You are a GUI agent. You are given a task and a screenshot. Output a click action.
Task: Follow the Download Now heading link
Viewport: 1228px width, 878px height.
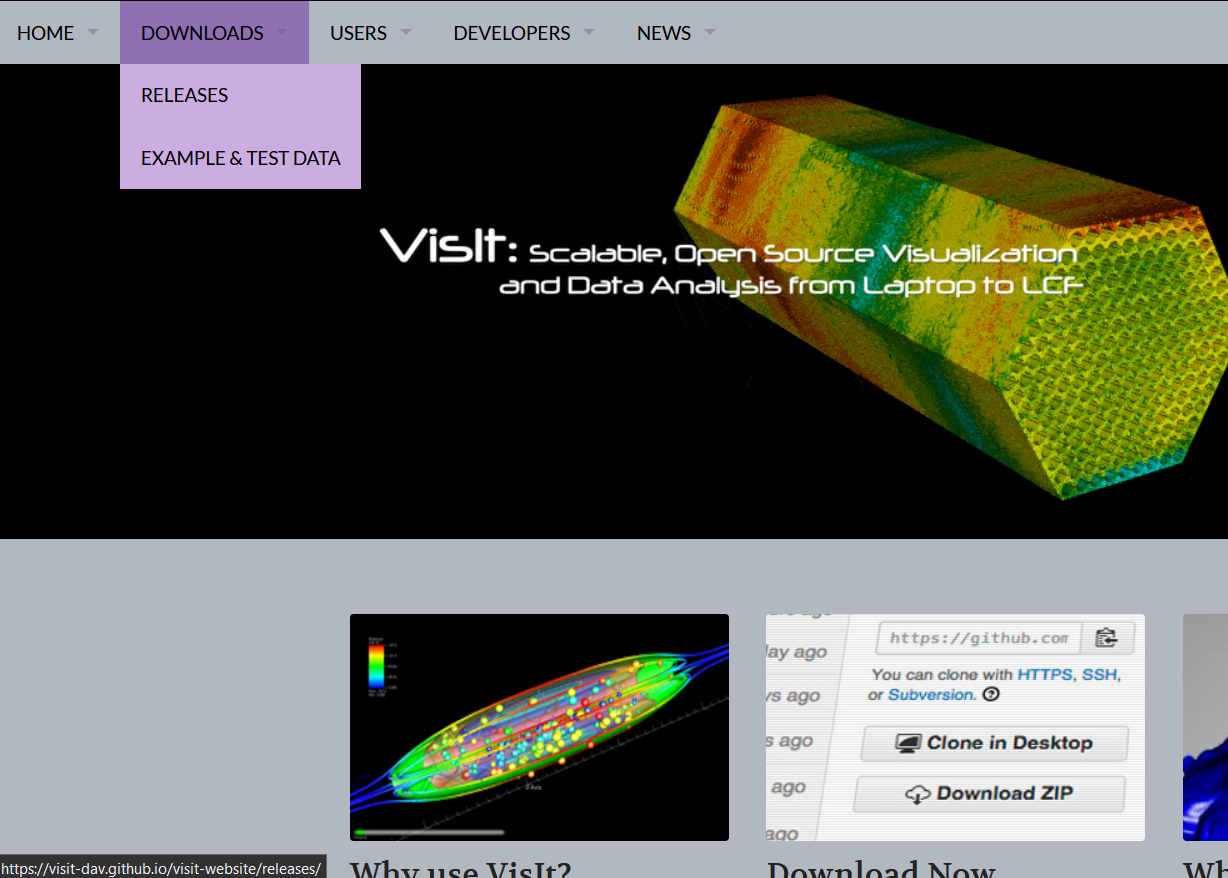click(x=881, y=869)
